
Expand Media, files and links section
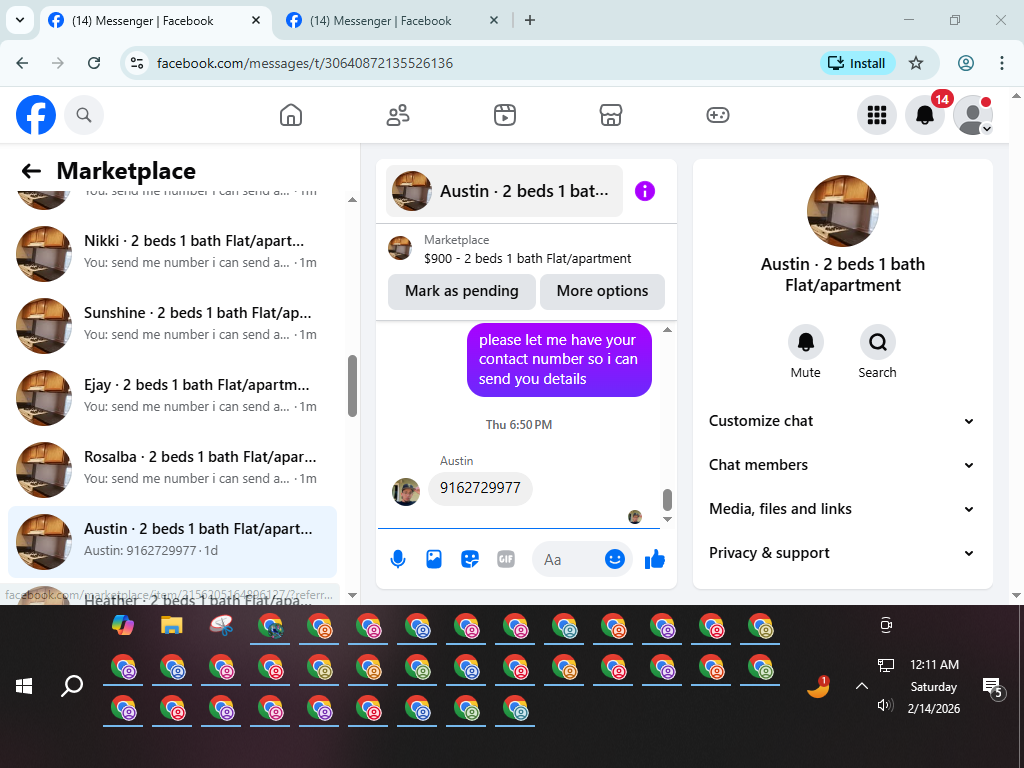(842, 509)
